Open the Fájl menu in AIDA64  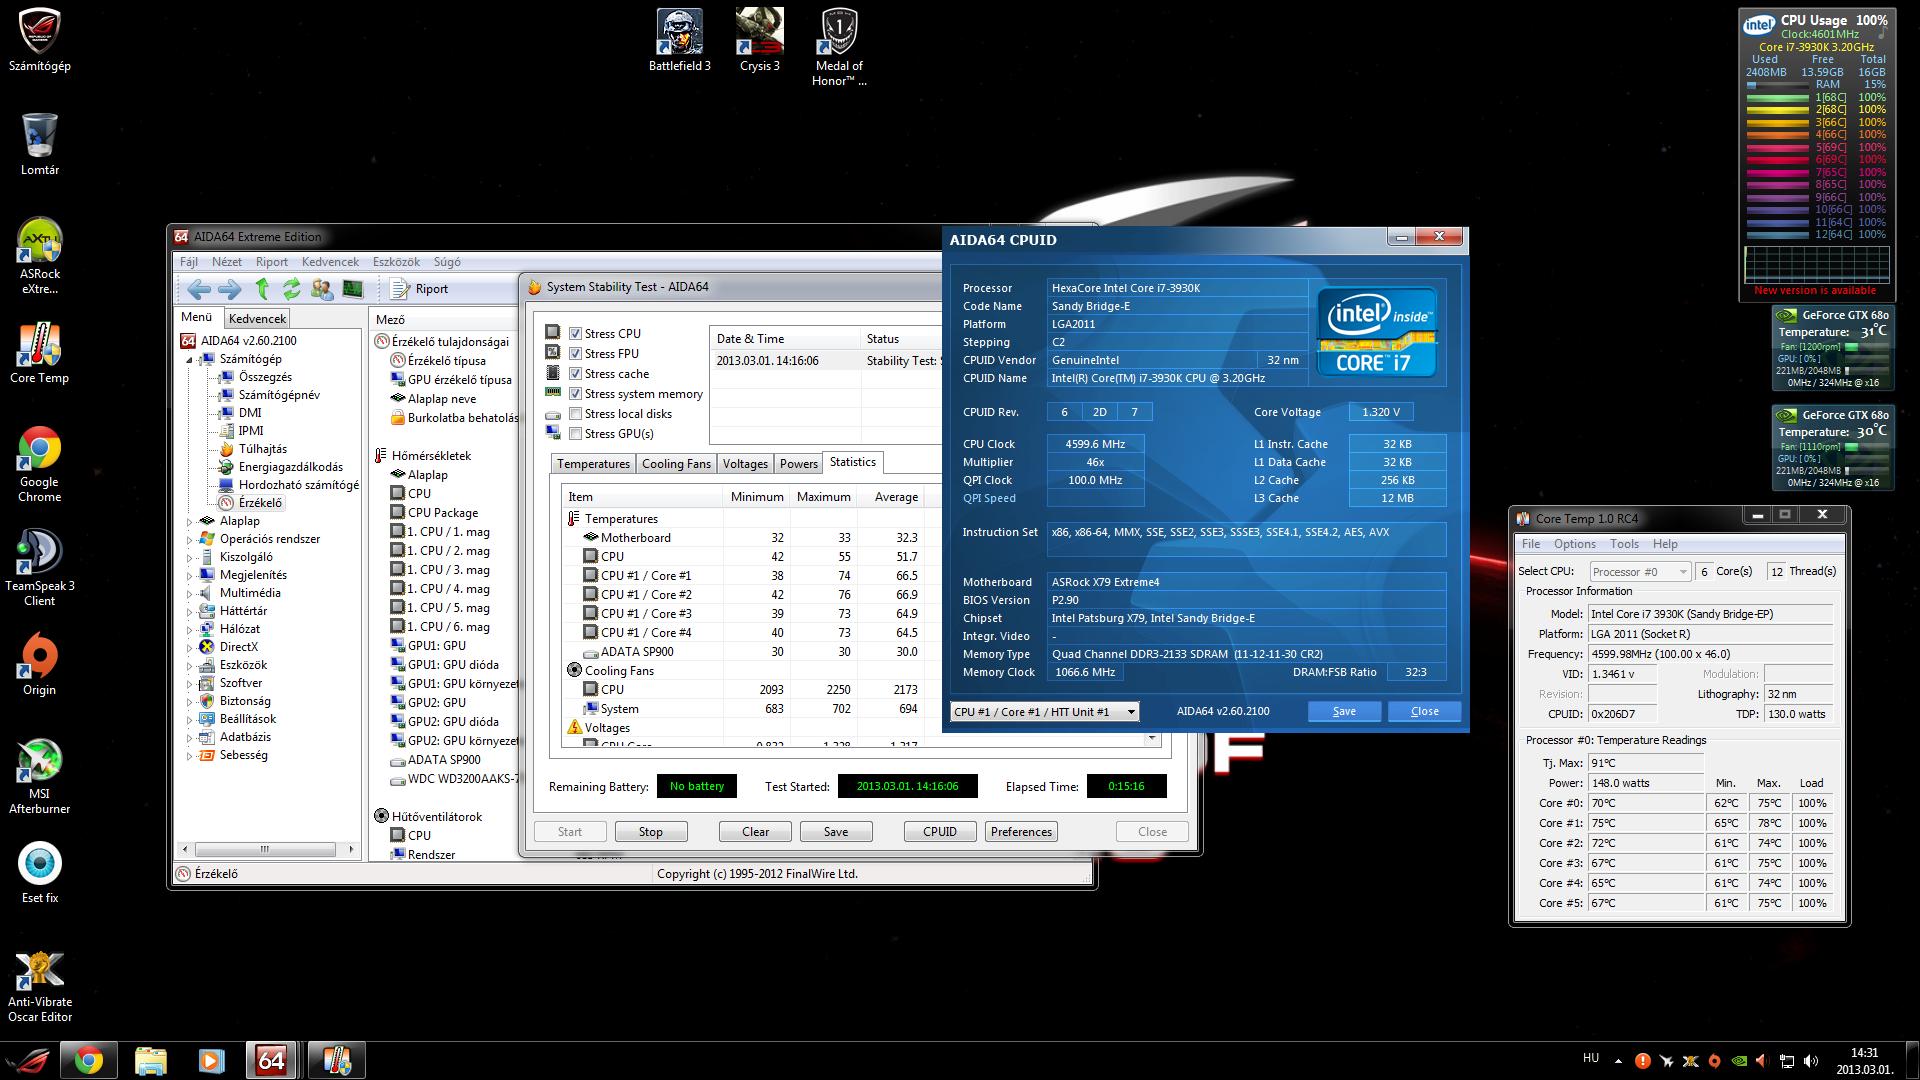click(x=189, y=262)
